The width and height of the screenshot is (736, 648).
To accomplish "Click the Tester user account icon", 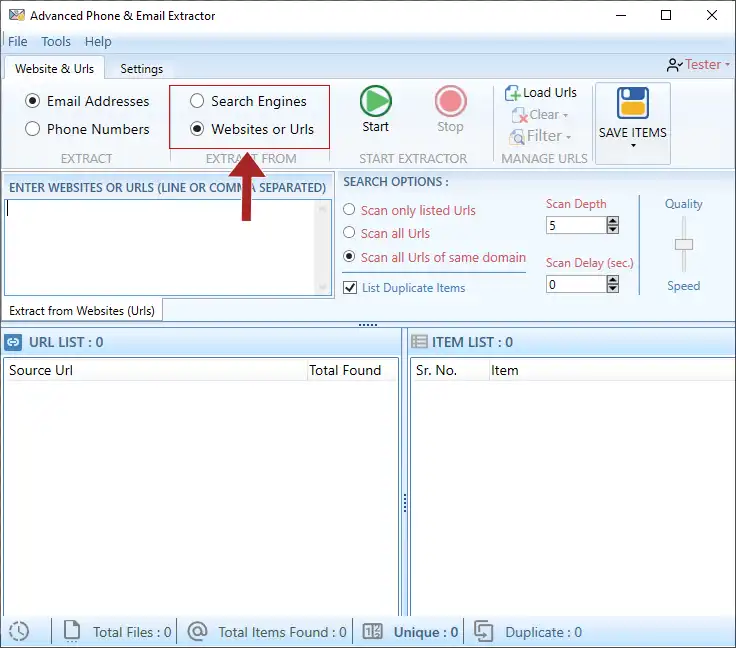I will (674, 65).
